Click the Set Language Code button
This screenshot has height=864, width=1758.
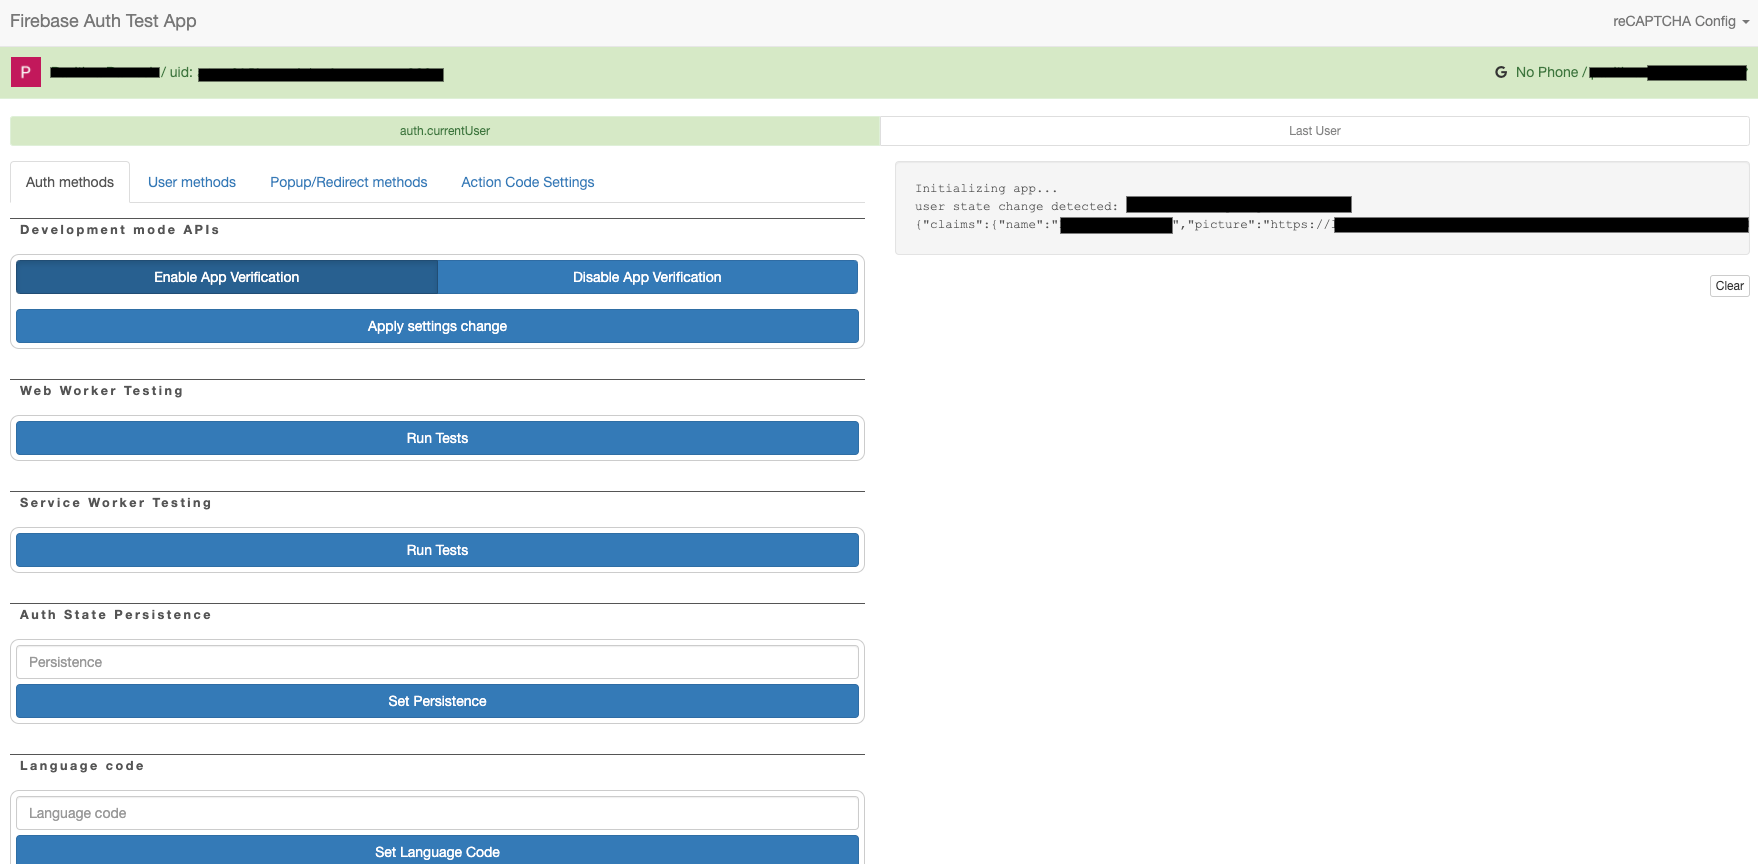tap(437, 851)
